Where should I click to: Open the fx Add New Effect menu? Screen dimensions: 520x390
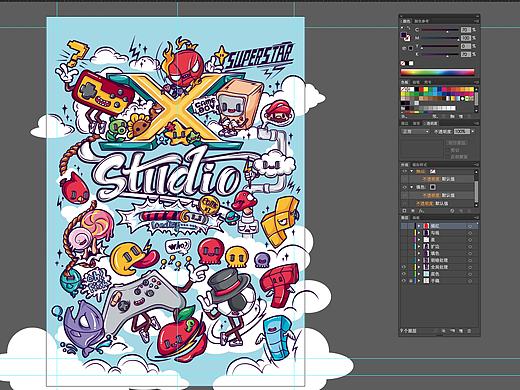[421, 211]
